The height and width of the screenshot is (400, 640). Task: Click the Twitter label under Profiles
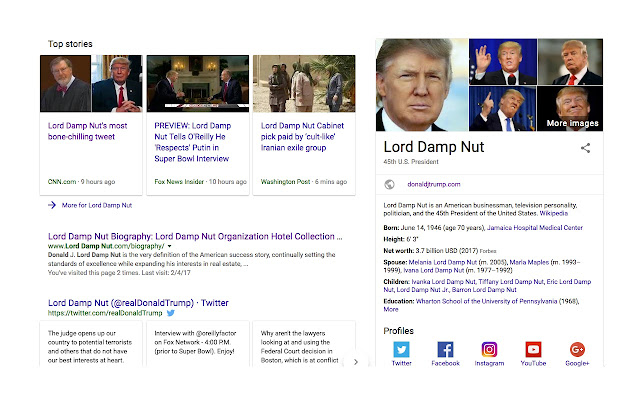(402, 363)
